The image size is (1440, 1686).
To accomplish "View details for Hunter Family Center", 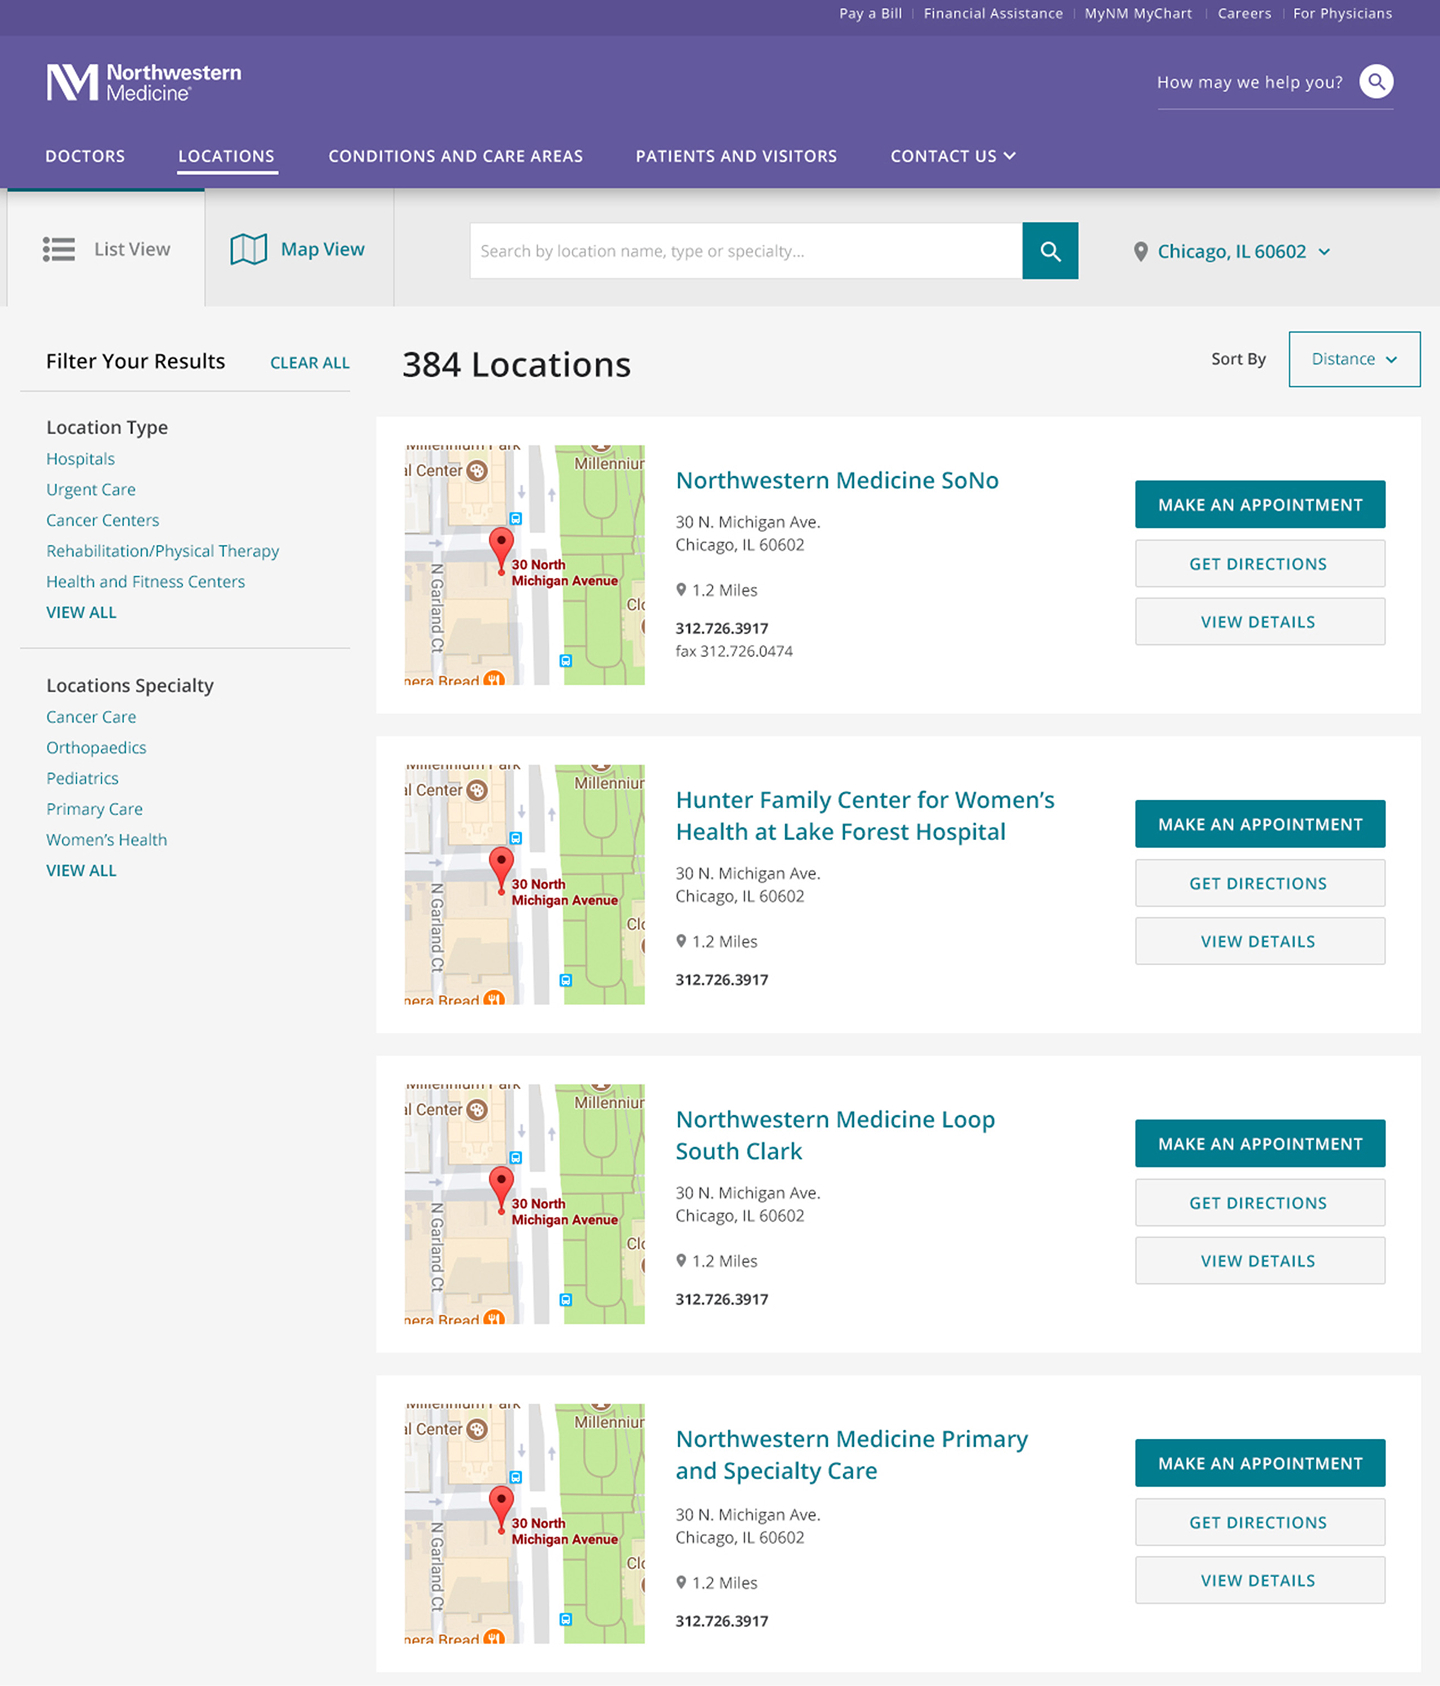I will pyautogui.click(x=1260, y=941).
